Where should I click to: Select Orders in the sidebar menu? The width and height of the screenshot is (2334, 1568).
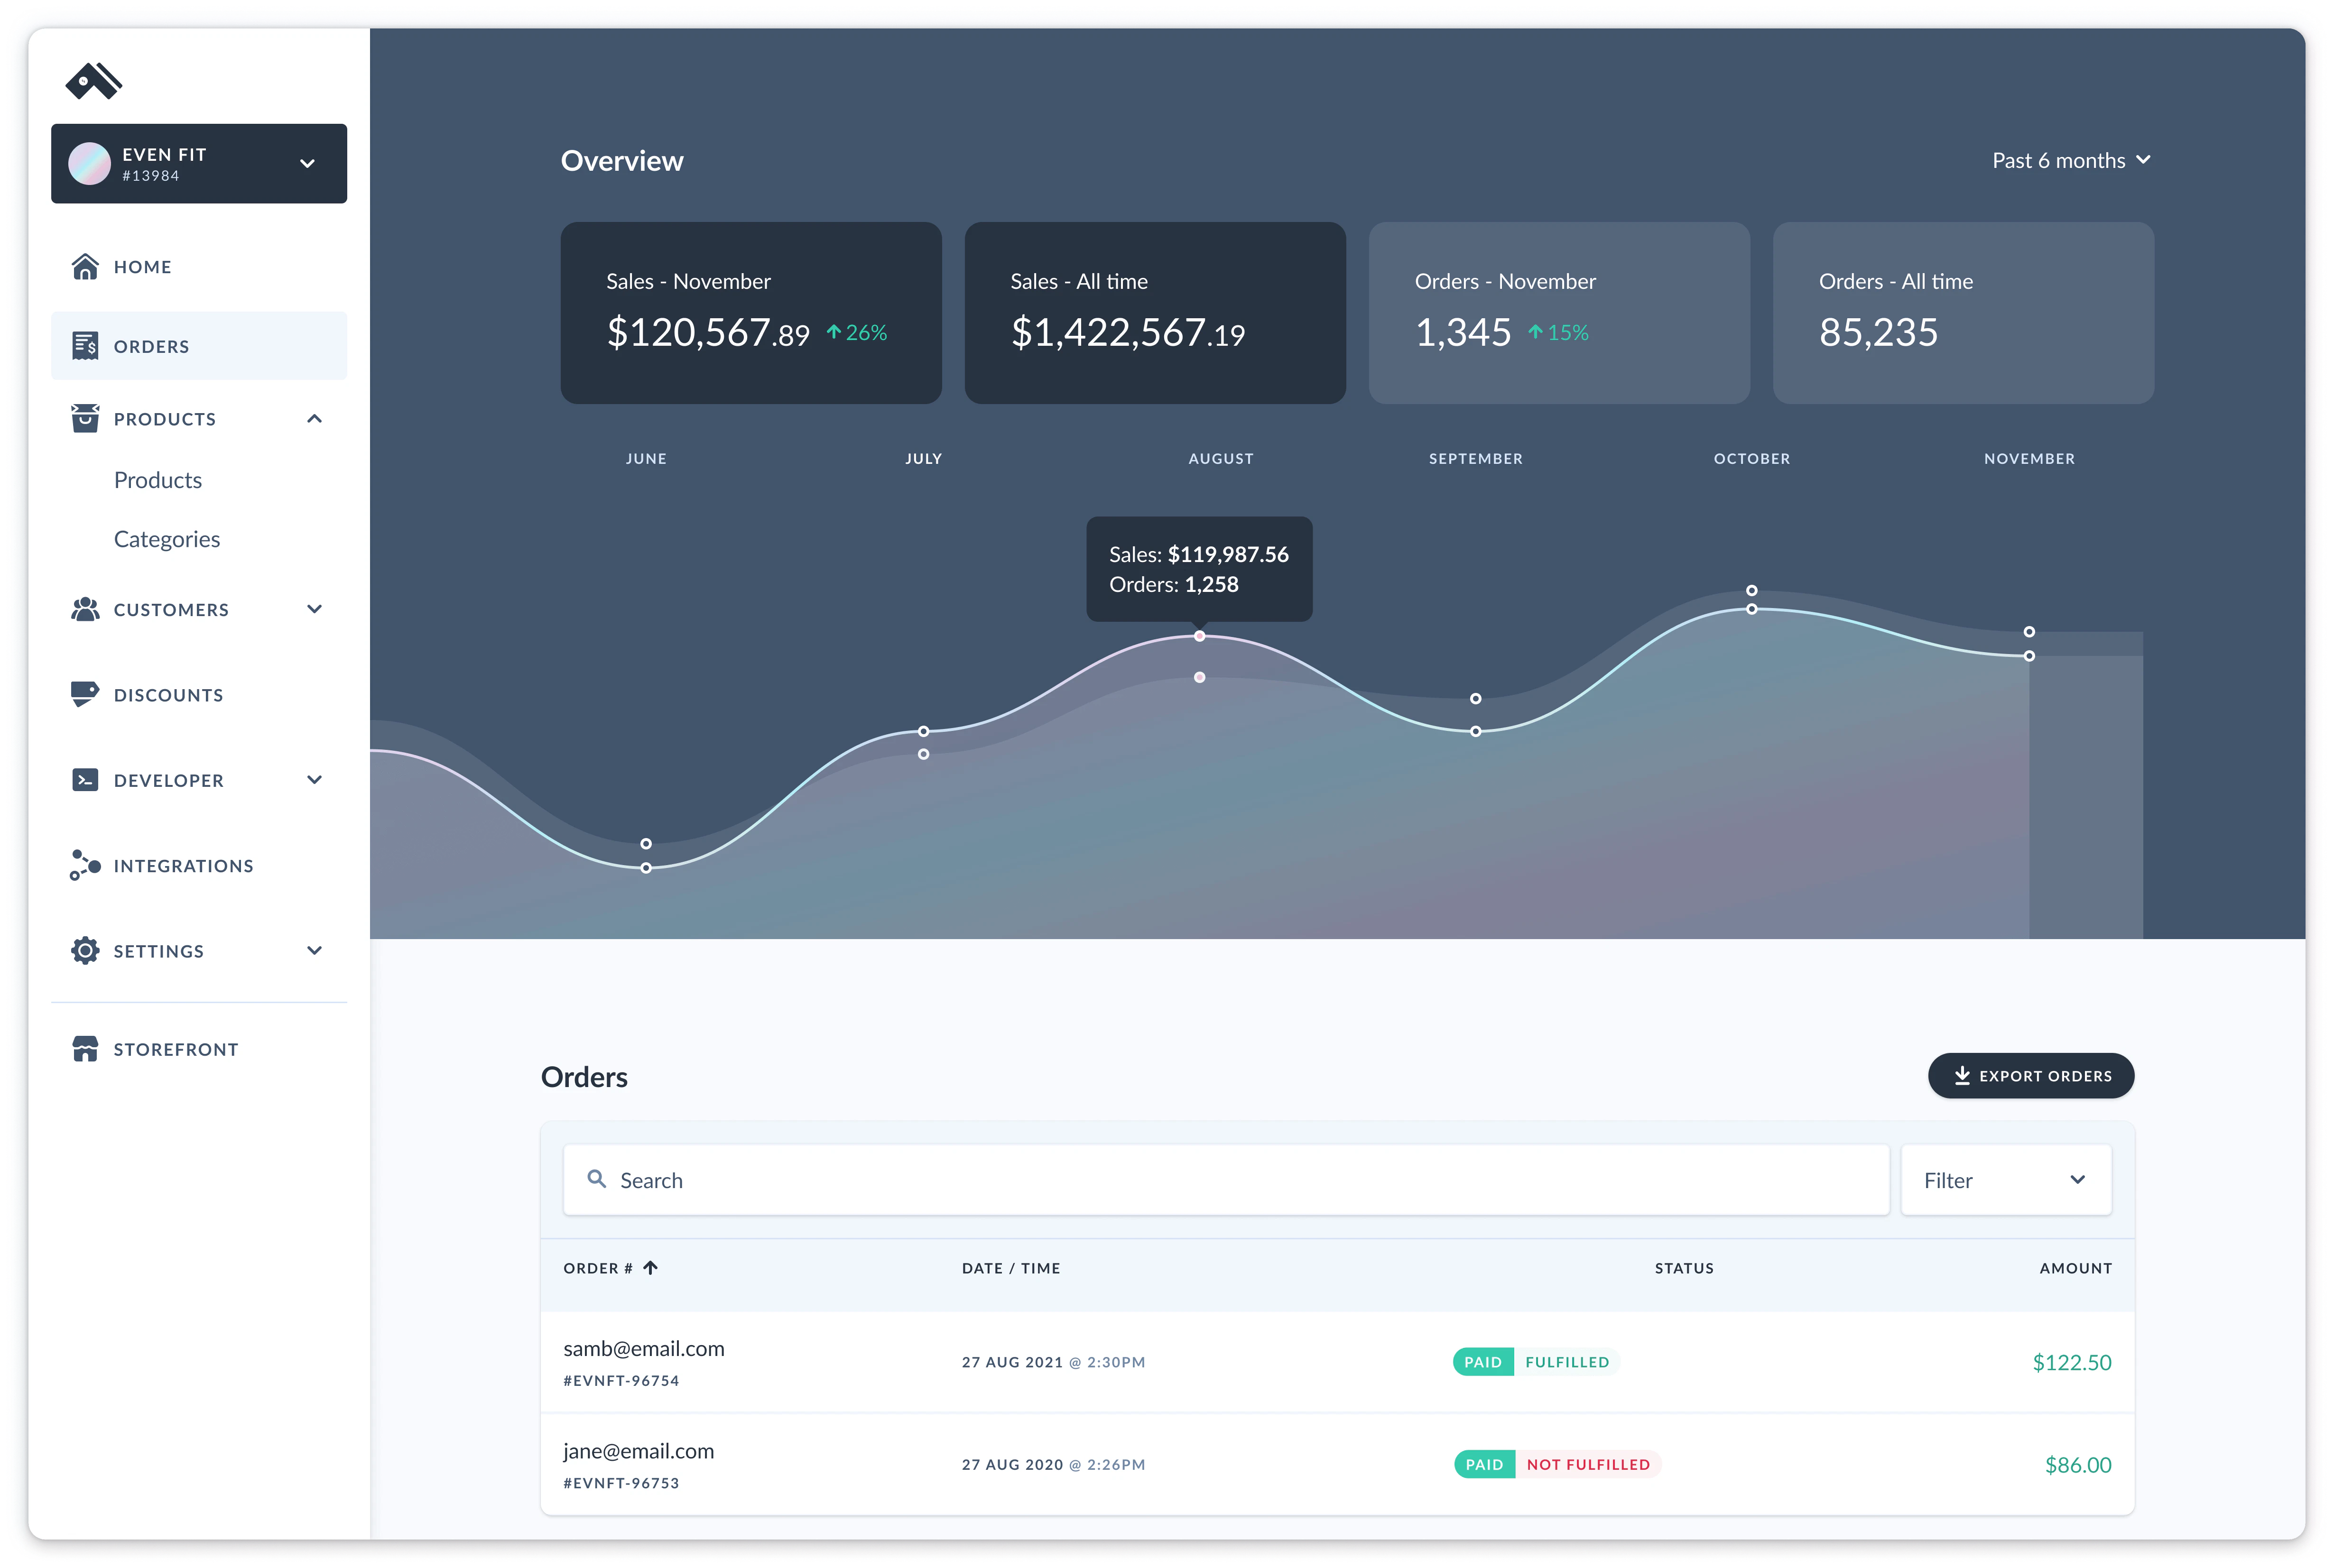click(199, 346)
